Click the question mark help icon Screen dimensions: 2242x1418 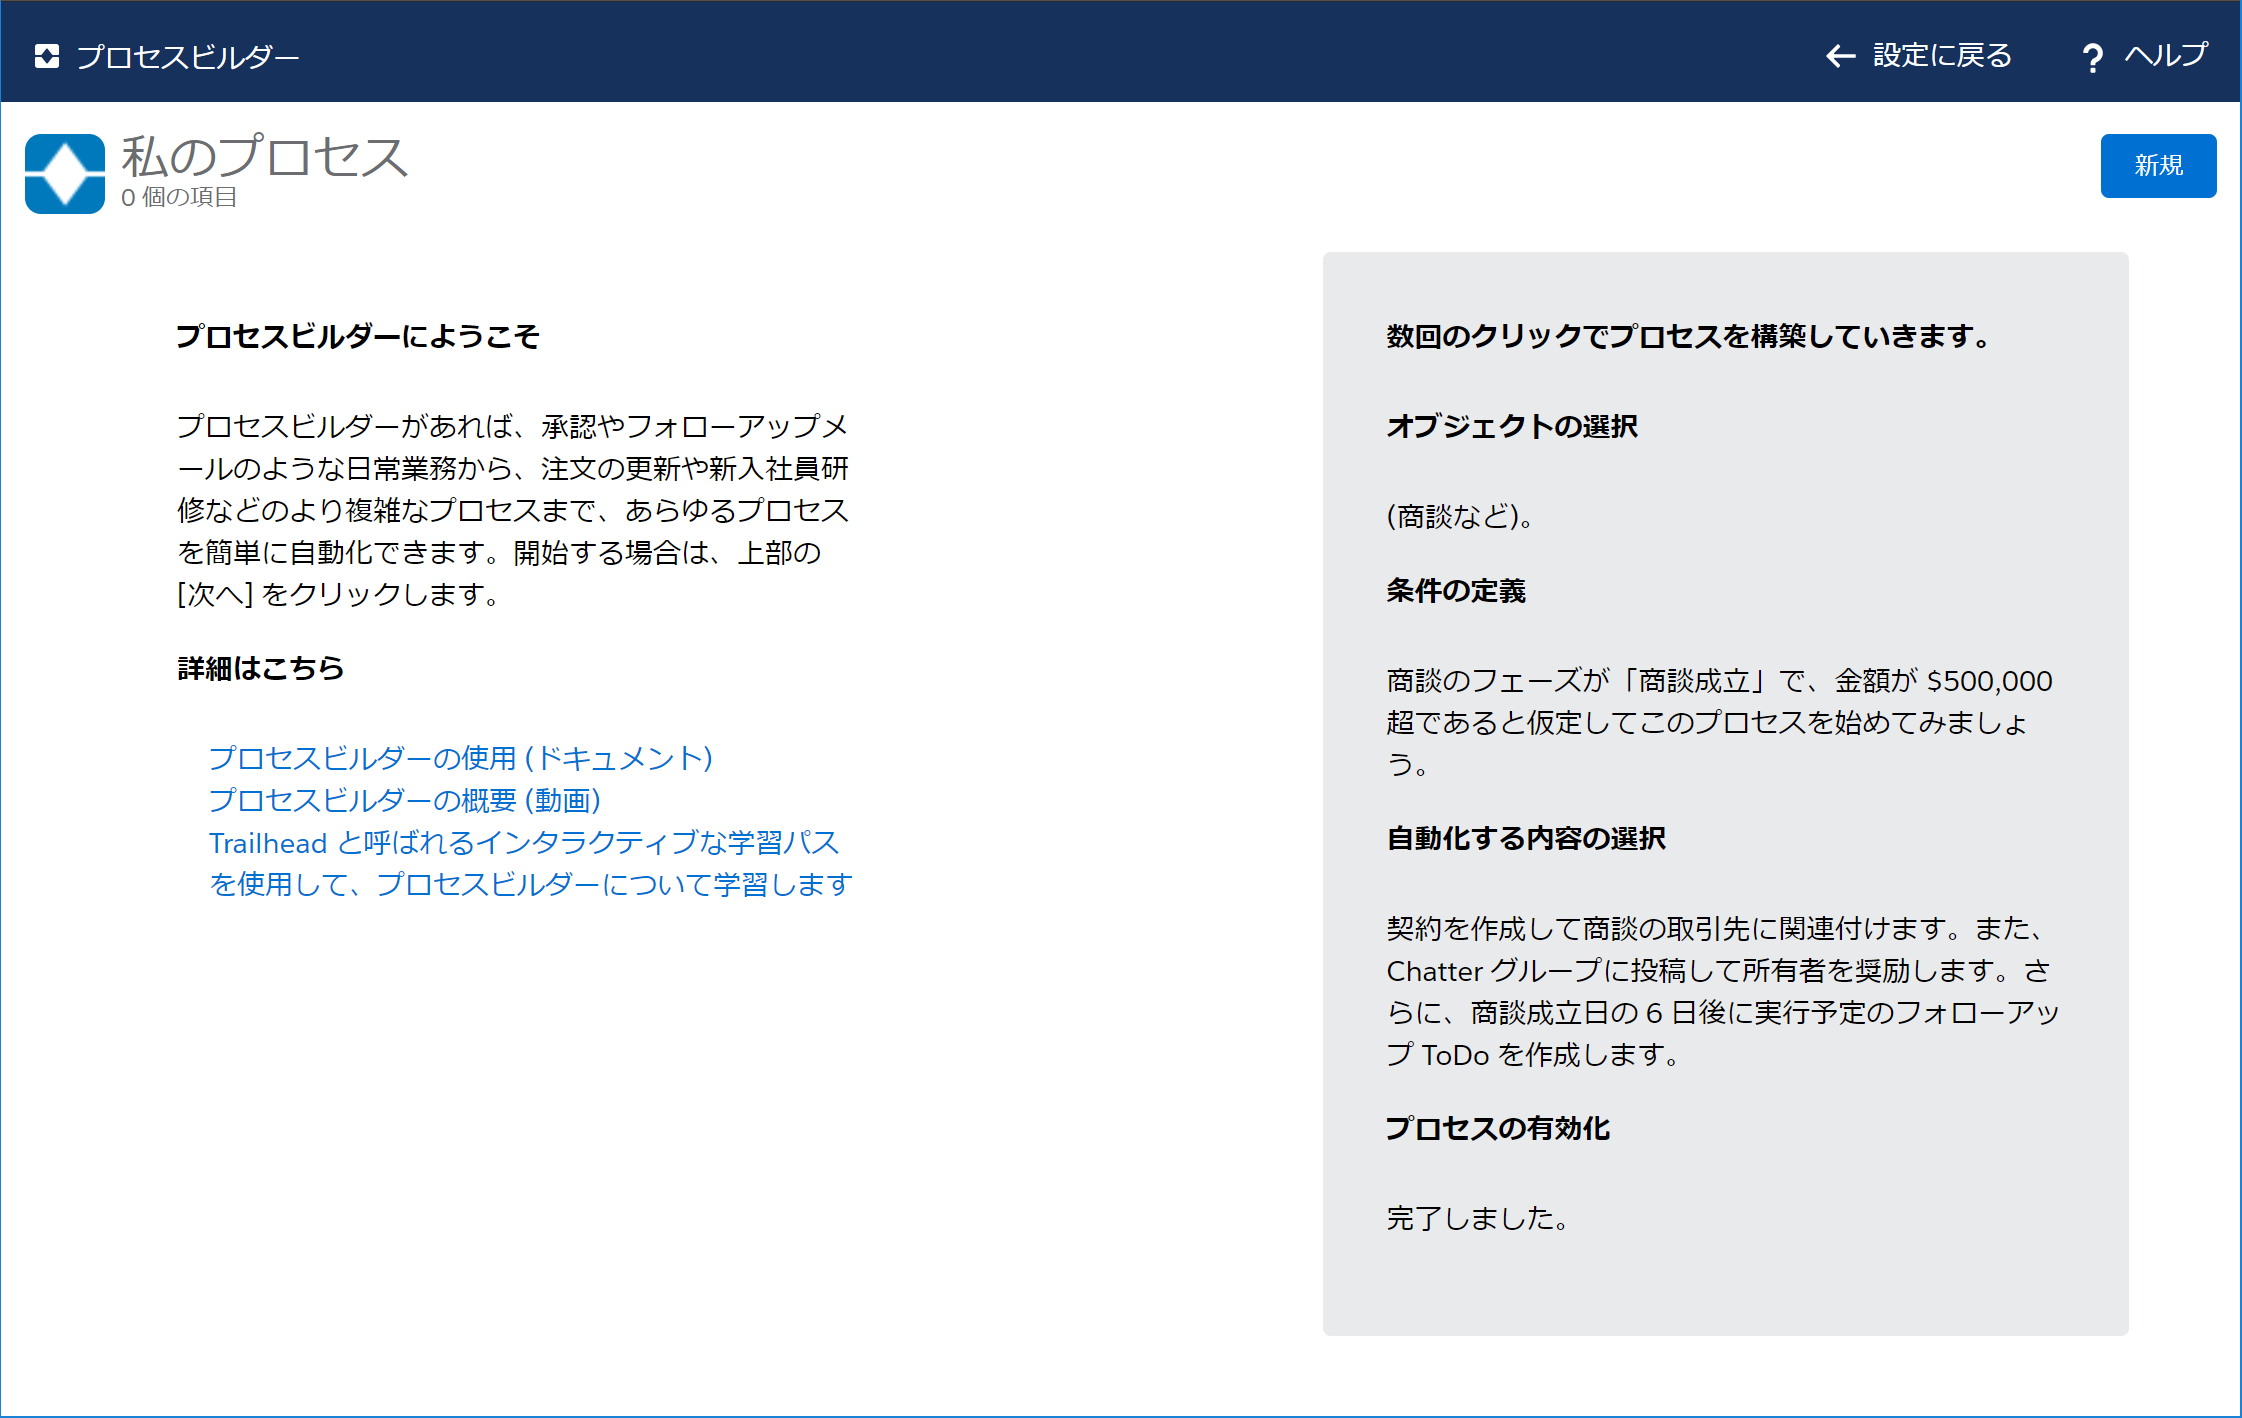[x=2092, y=58]
